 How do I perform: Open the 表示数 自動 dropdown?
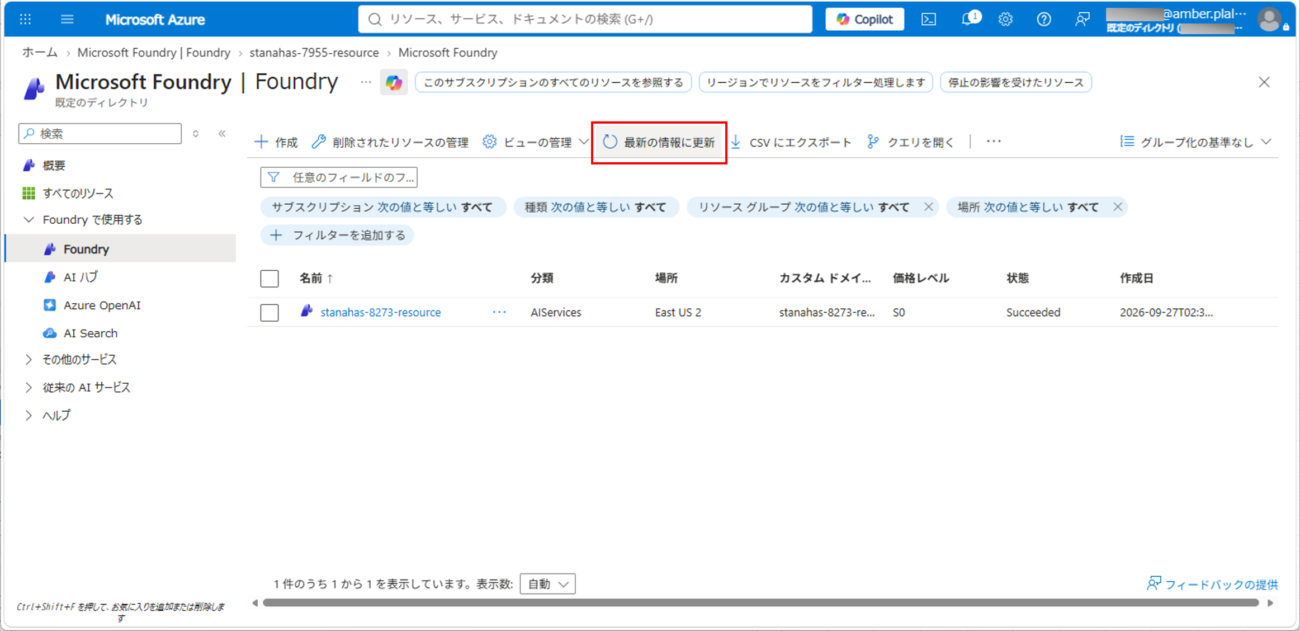tap(548, 584)
